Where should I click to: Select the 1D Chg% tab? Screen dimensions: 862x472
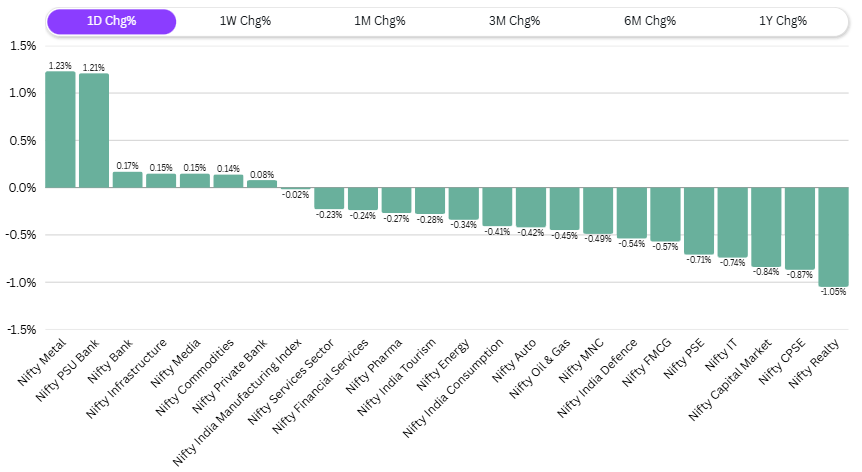pos(111,21)
